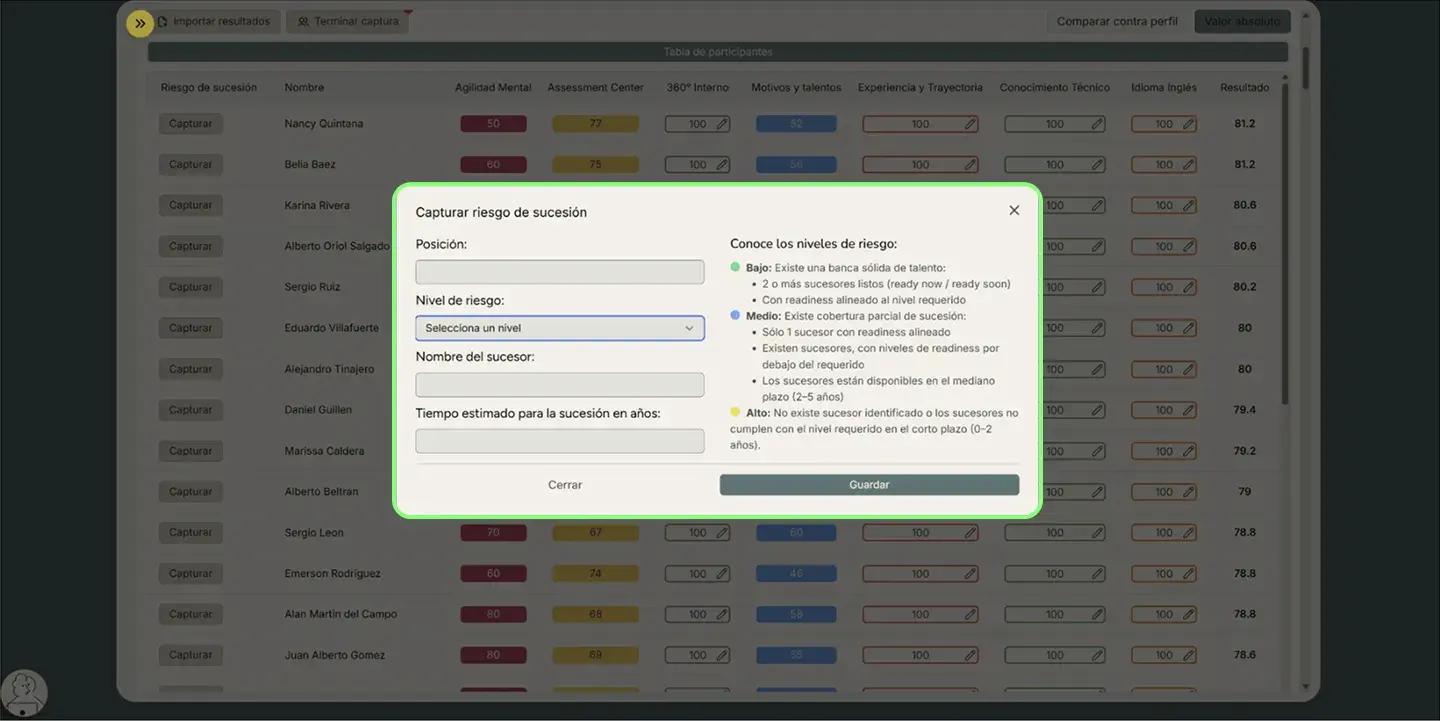Click Capturar for Daniel Guillen

(191, 410)
